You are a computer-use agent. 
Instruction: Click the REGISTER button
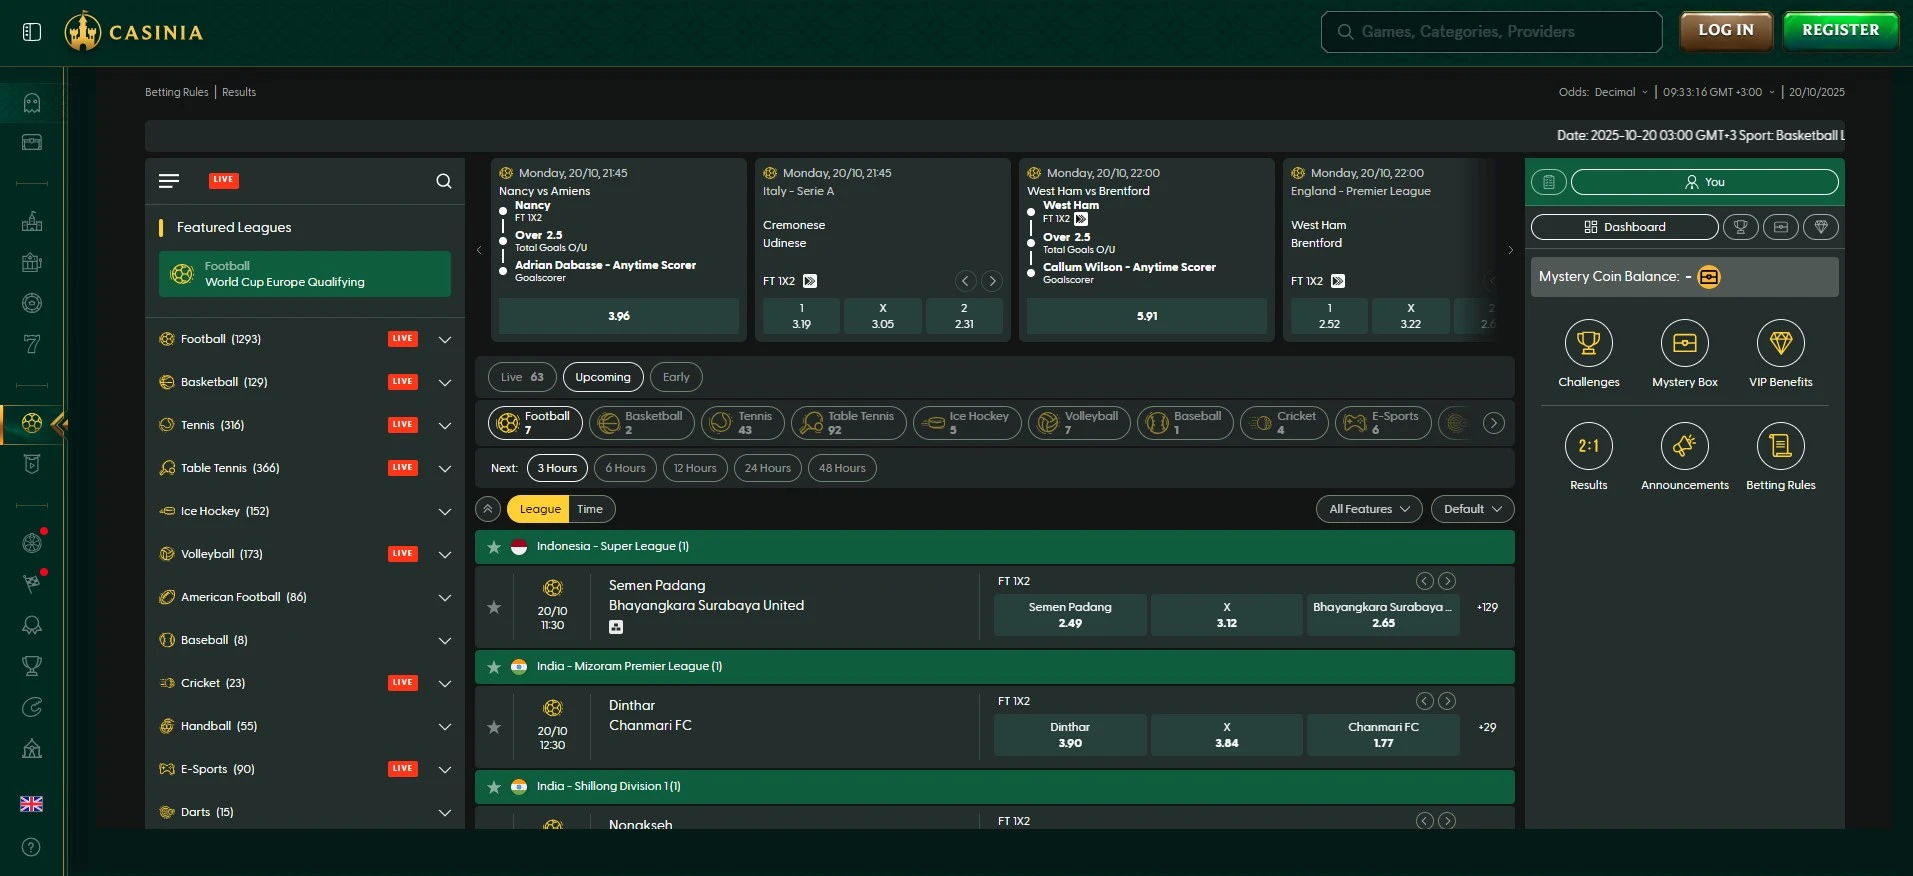click(x=1840, y=30)
